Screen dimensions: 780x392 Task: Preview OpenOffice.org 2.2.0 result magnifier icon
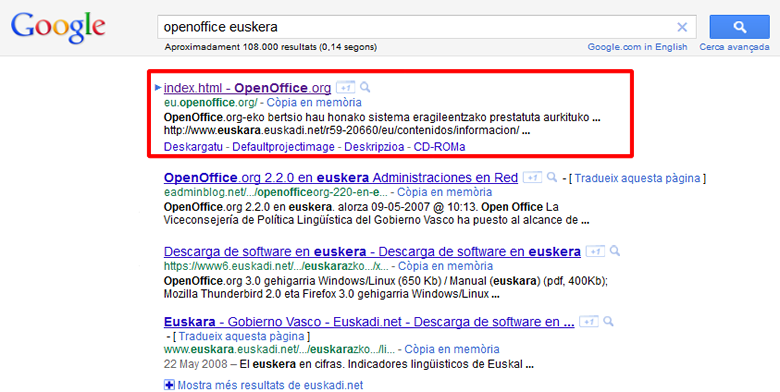552,177
